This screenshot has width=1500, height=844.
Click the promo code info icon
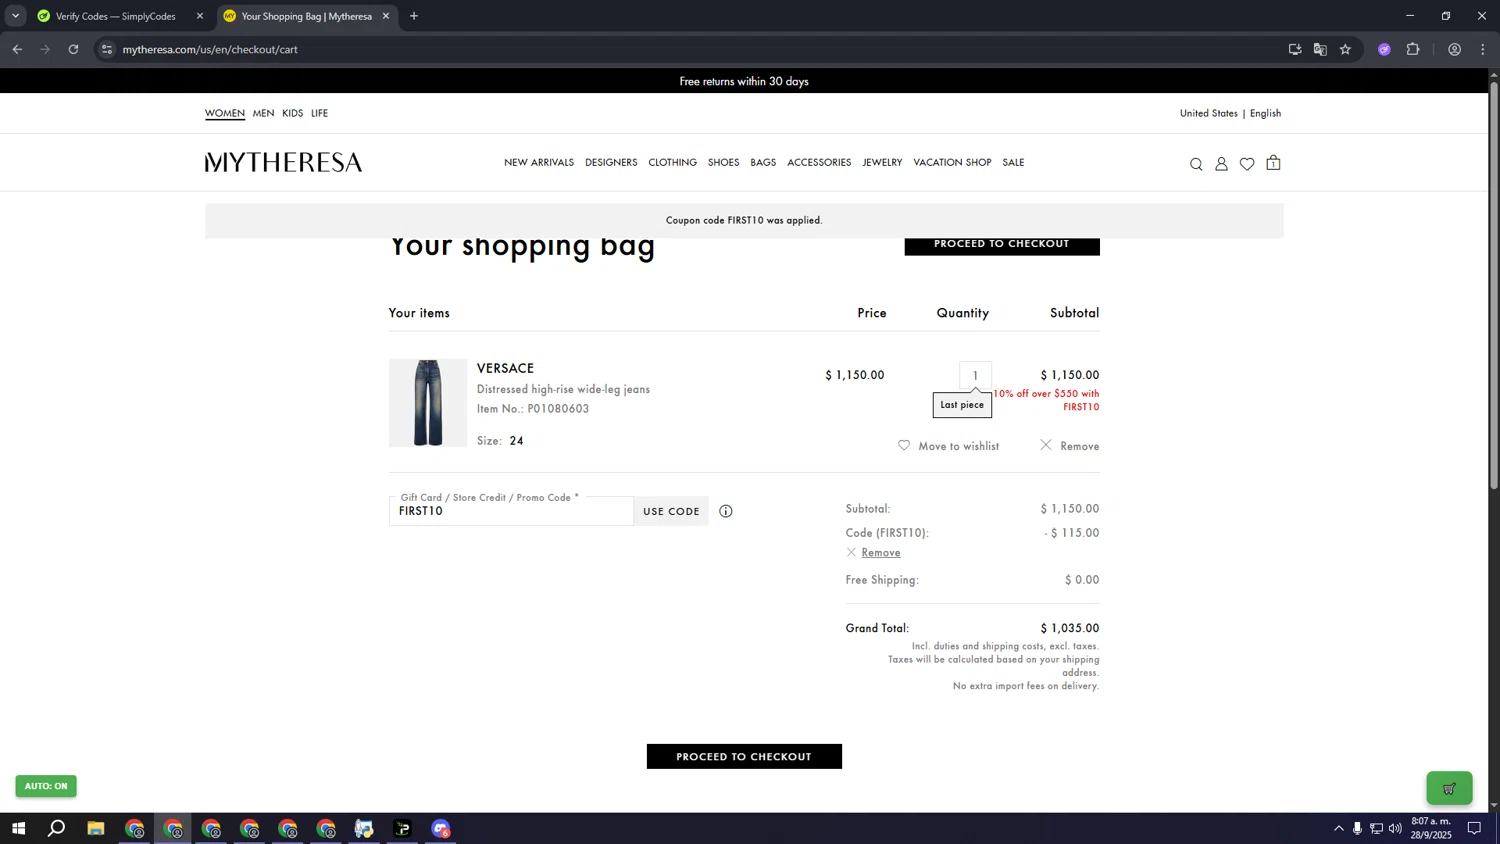point(726,511)
